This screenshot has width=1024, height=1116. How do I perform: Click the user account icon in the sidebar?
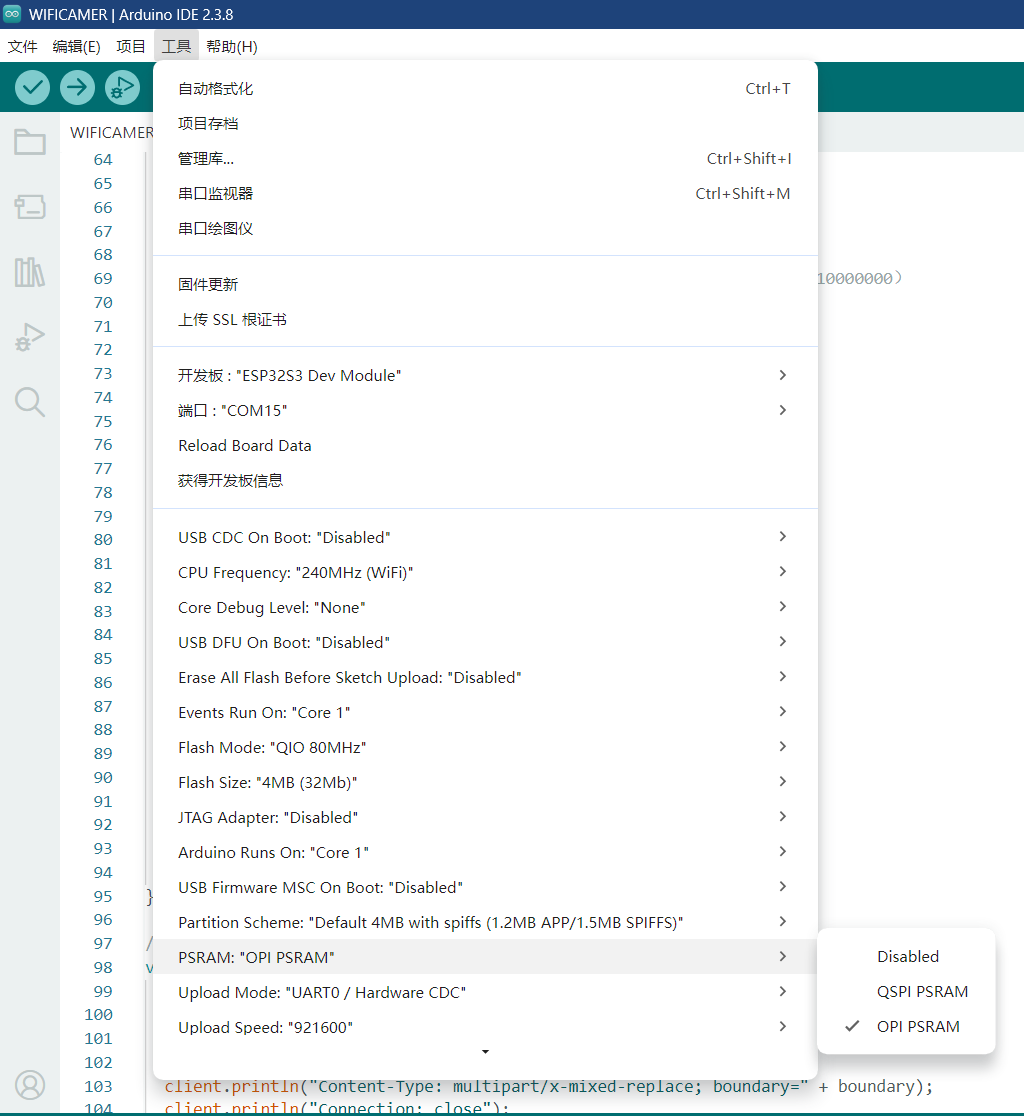(30, 1085)
